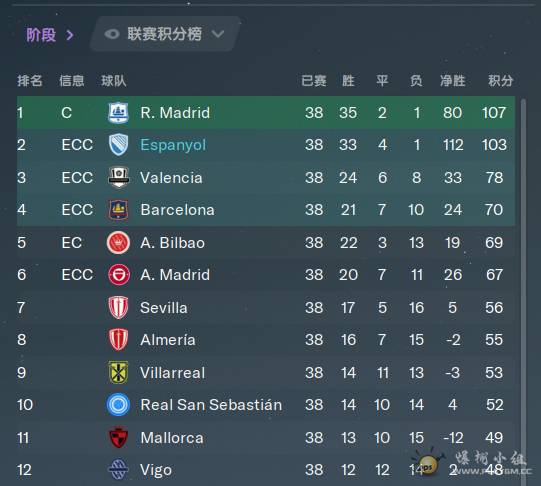
Task: Open the Sevilla team name link
Action: point(164,308)
